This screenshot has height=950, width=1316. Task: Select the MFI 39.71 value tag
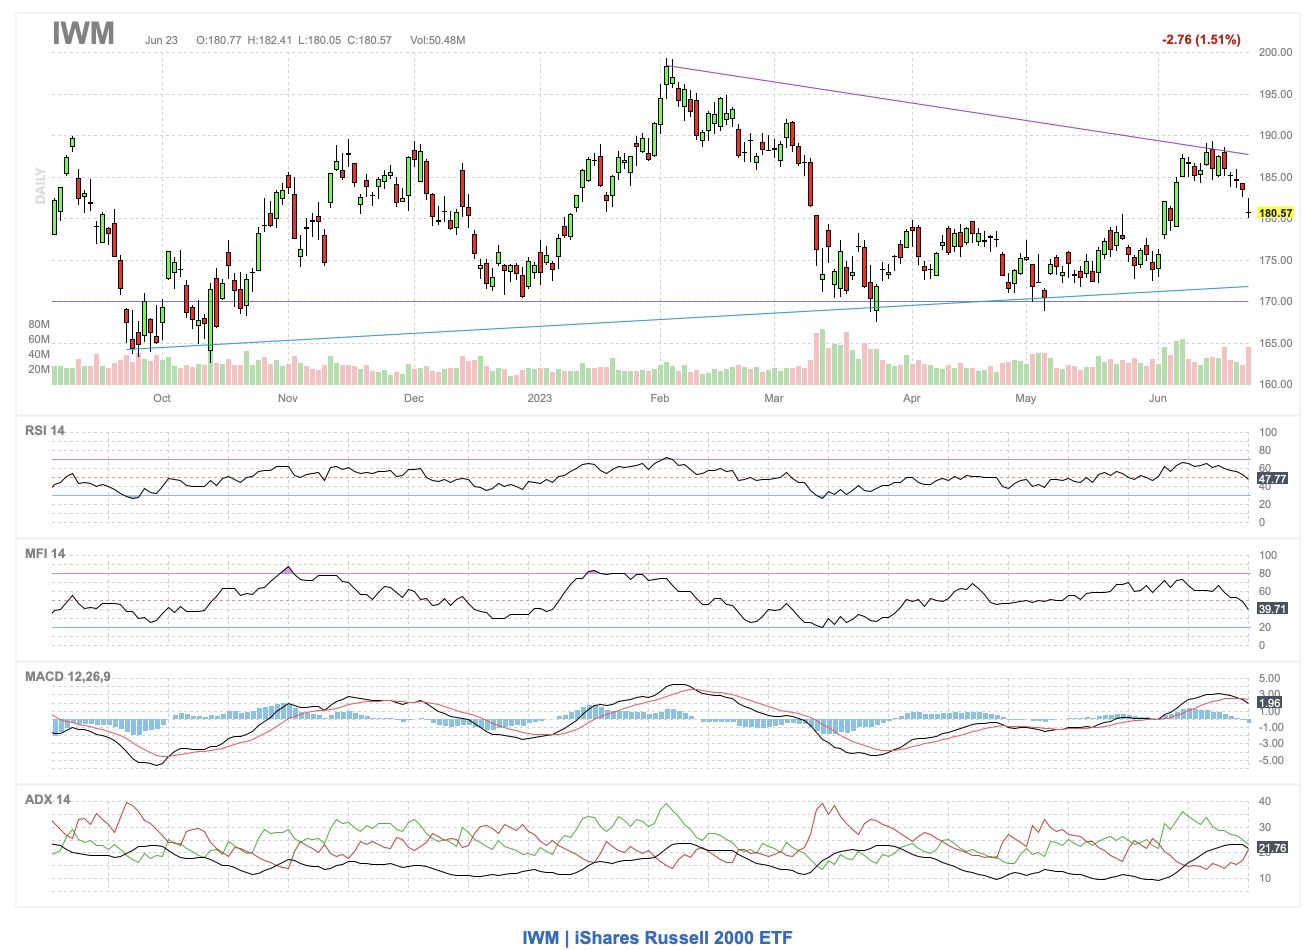click(1271, 608)
